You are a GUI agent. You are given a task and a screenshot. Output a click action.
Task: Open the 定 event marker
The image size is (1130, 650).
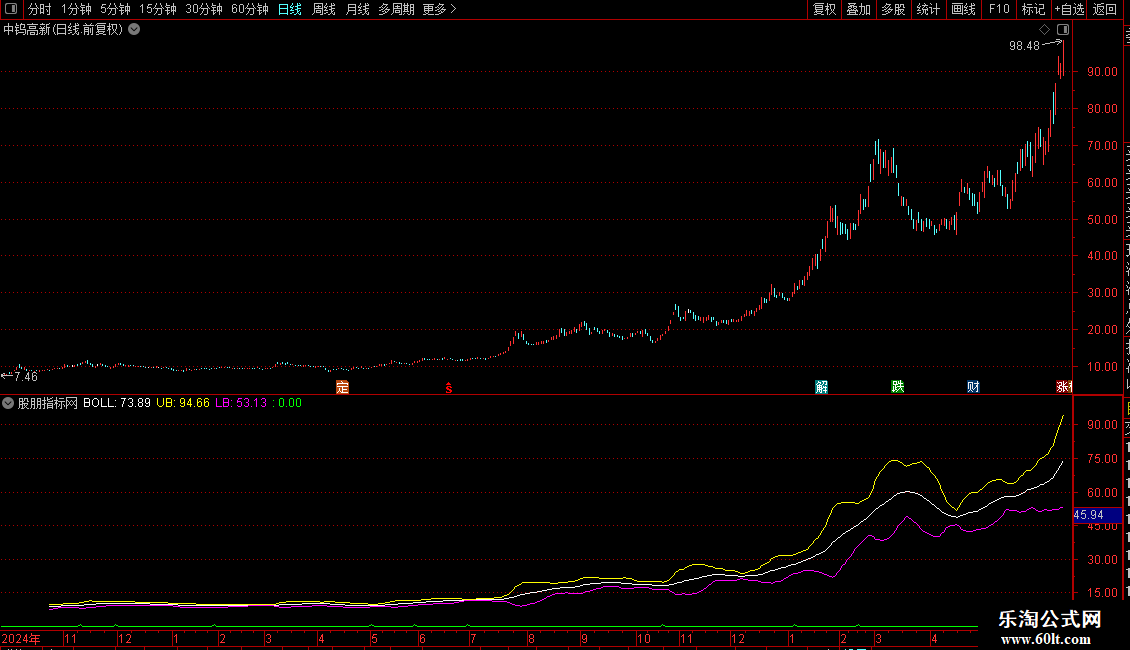pyautogui.click(x=342, y=387)
